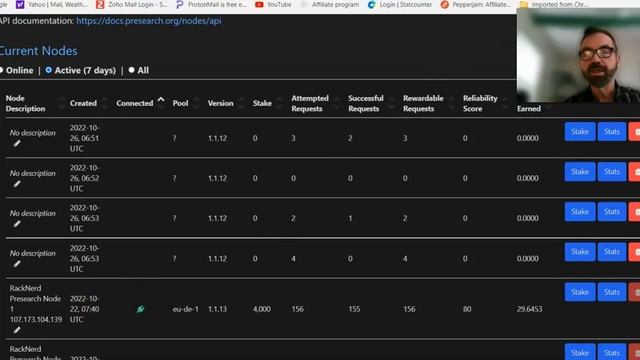The width and height of the screenshot is (640, 360).
Task: Open the Pepperjam Affiliate bookmark
Action: point(476,4)
